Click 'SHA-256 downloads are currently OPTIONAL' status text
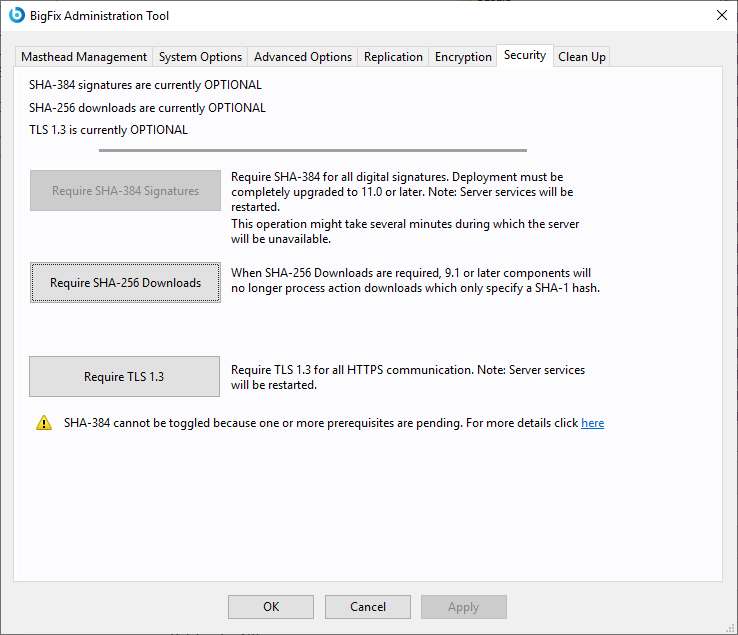 [147, 108]
